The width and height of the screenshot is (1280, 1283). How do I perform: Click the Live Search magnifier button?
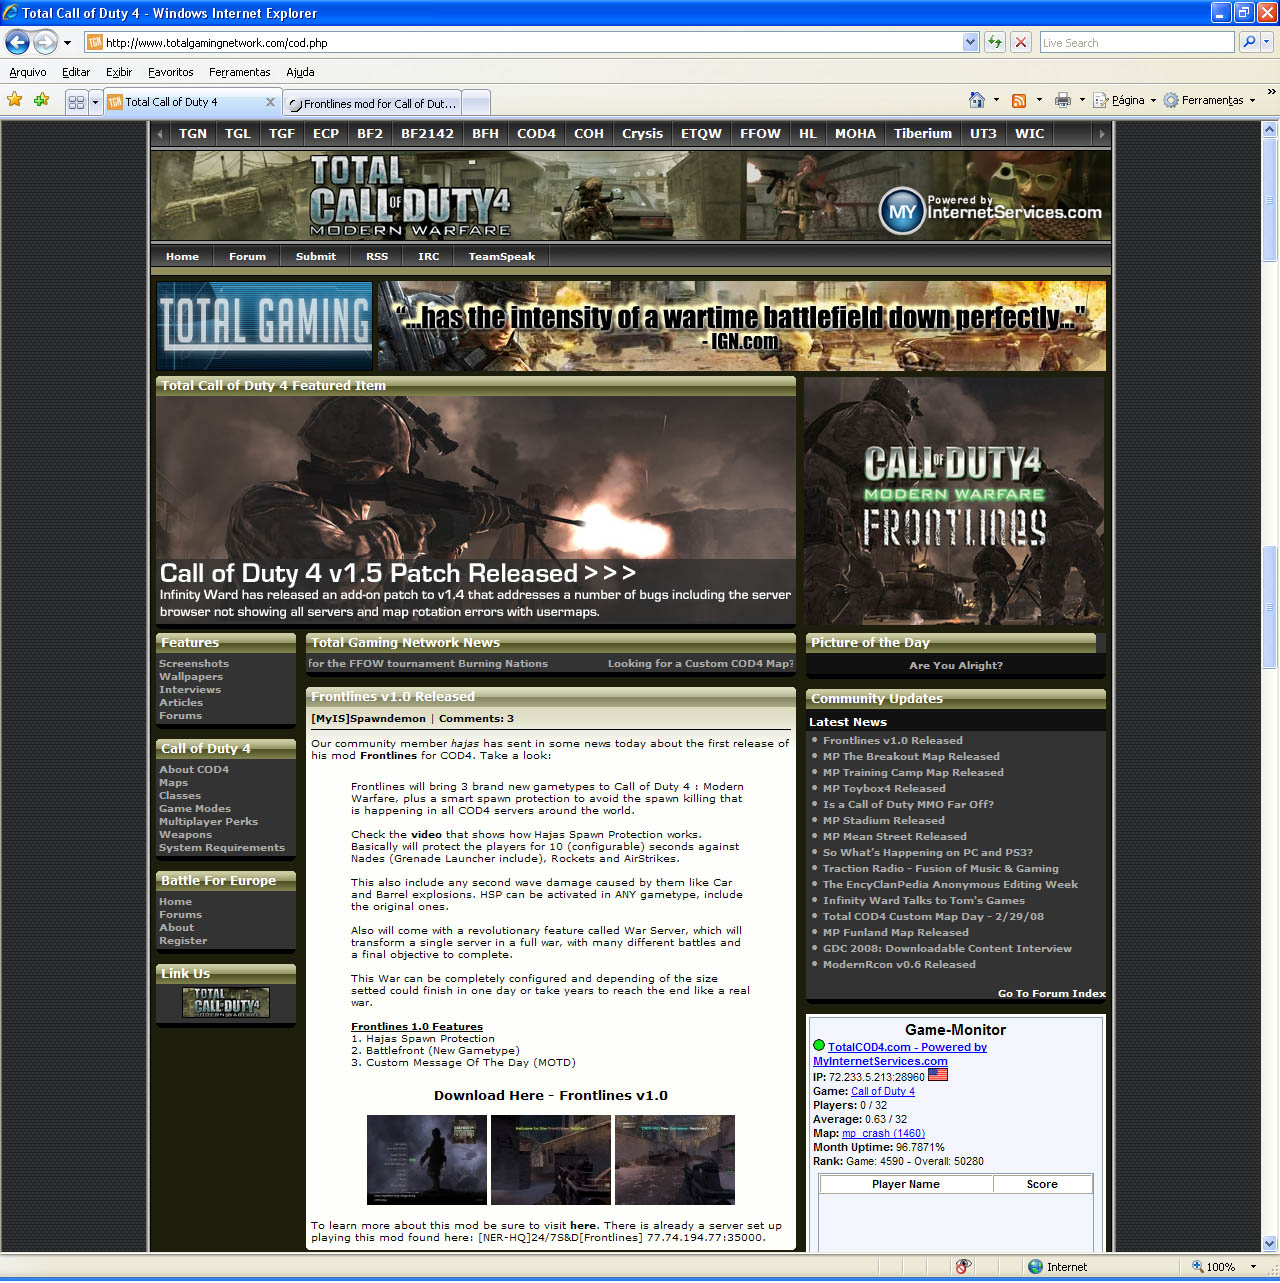point(1248,42)
